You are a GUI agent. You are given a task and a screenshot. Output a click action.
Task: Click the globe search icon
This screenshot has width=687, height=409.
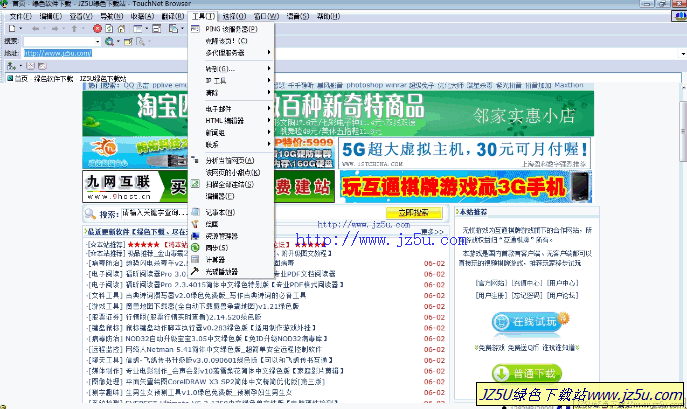point(109,41)
